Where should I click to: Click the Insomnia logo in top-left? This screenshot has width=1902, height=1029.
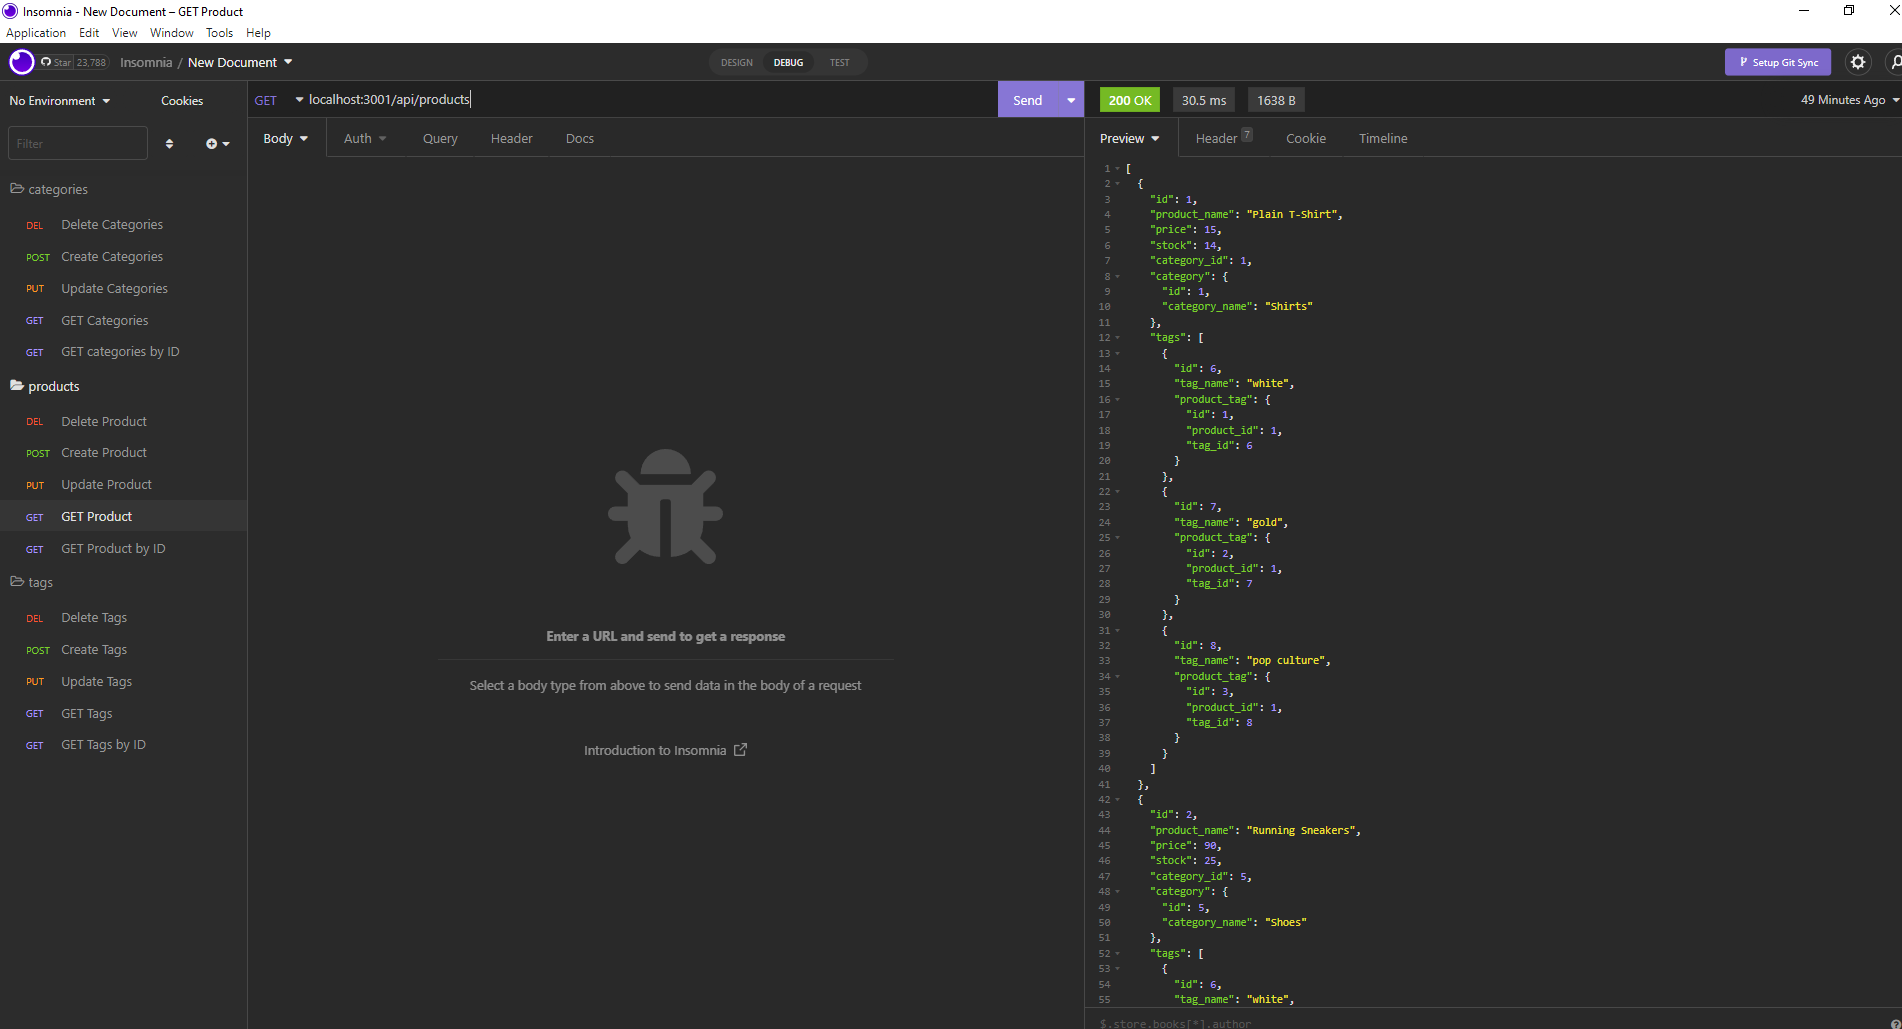tap(21, 62)
